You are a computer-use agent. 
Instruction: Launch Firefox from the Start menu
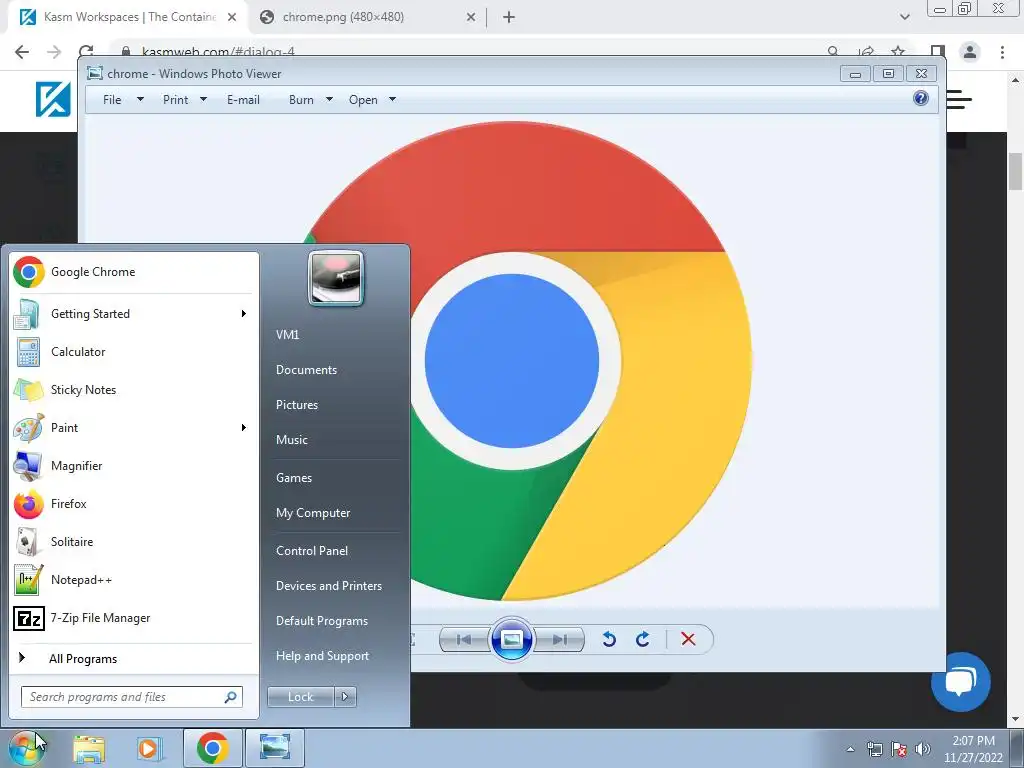(x=134, y=504)
